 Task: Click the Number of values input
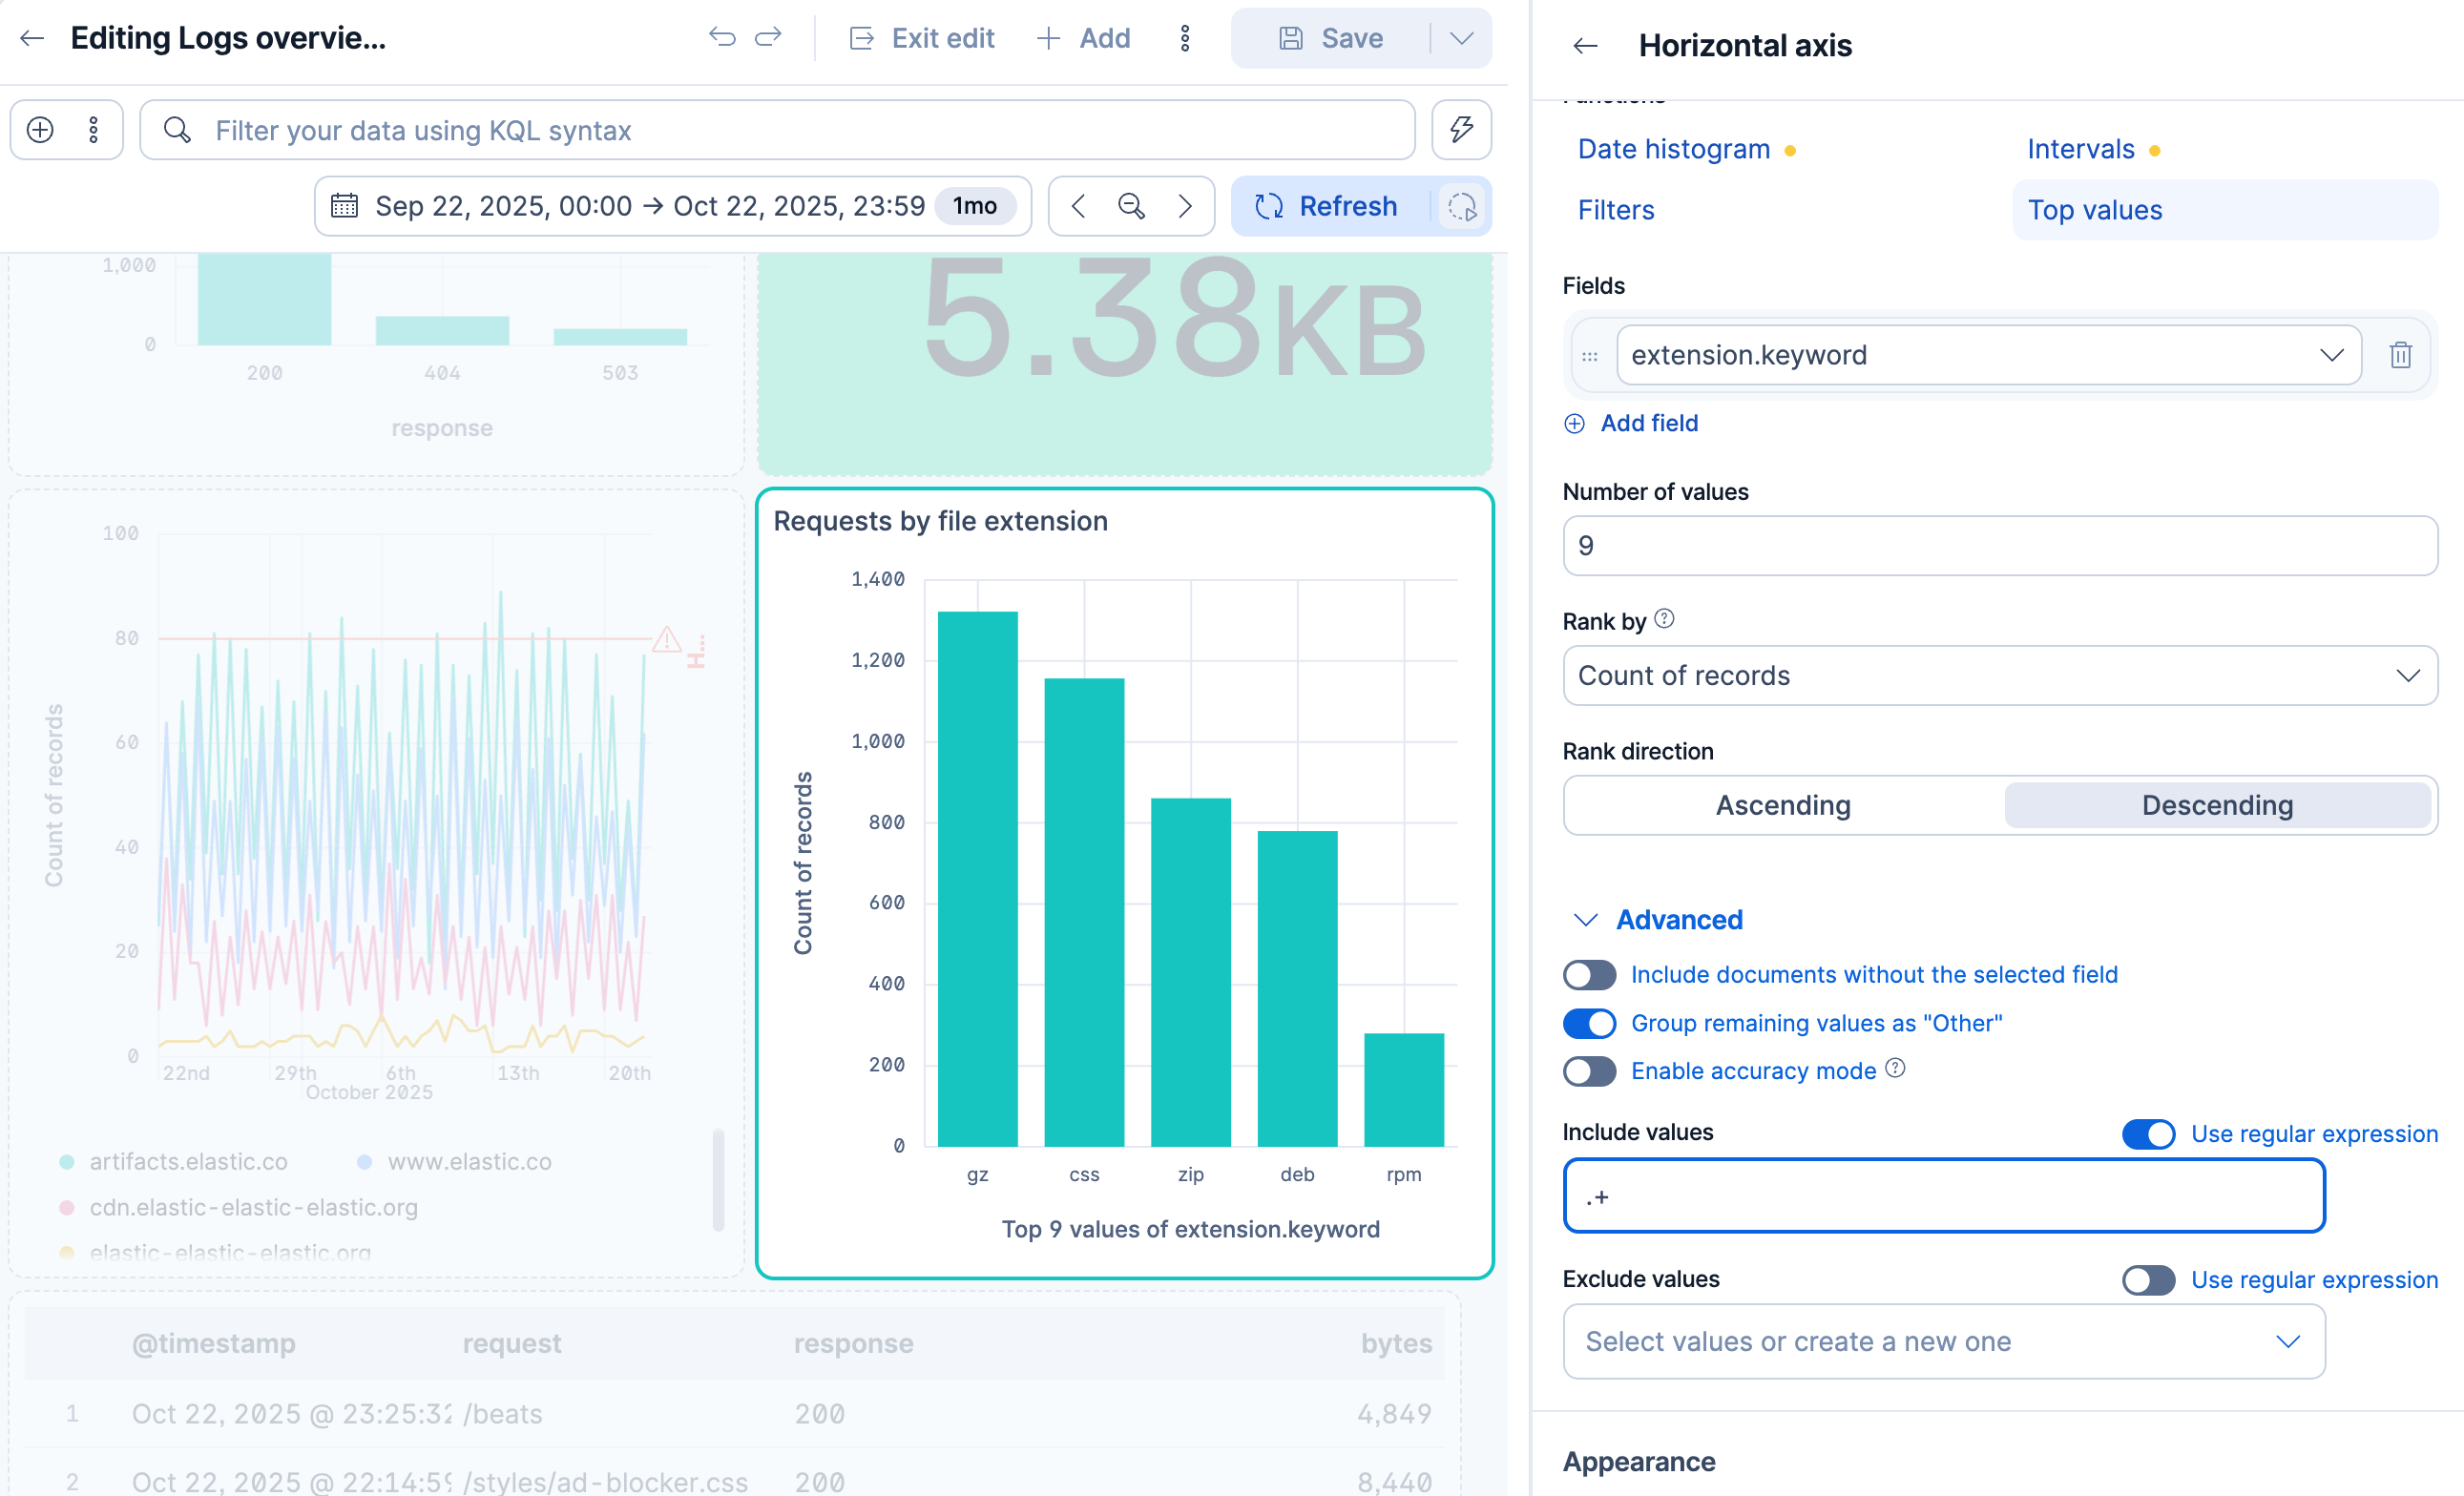pos(2000,546)
